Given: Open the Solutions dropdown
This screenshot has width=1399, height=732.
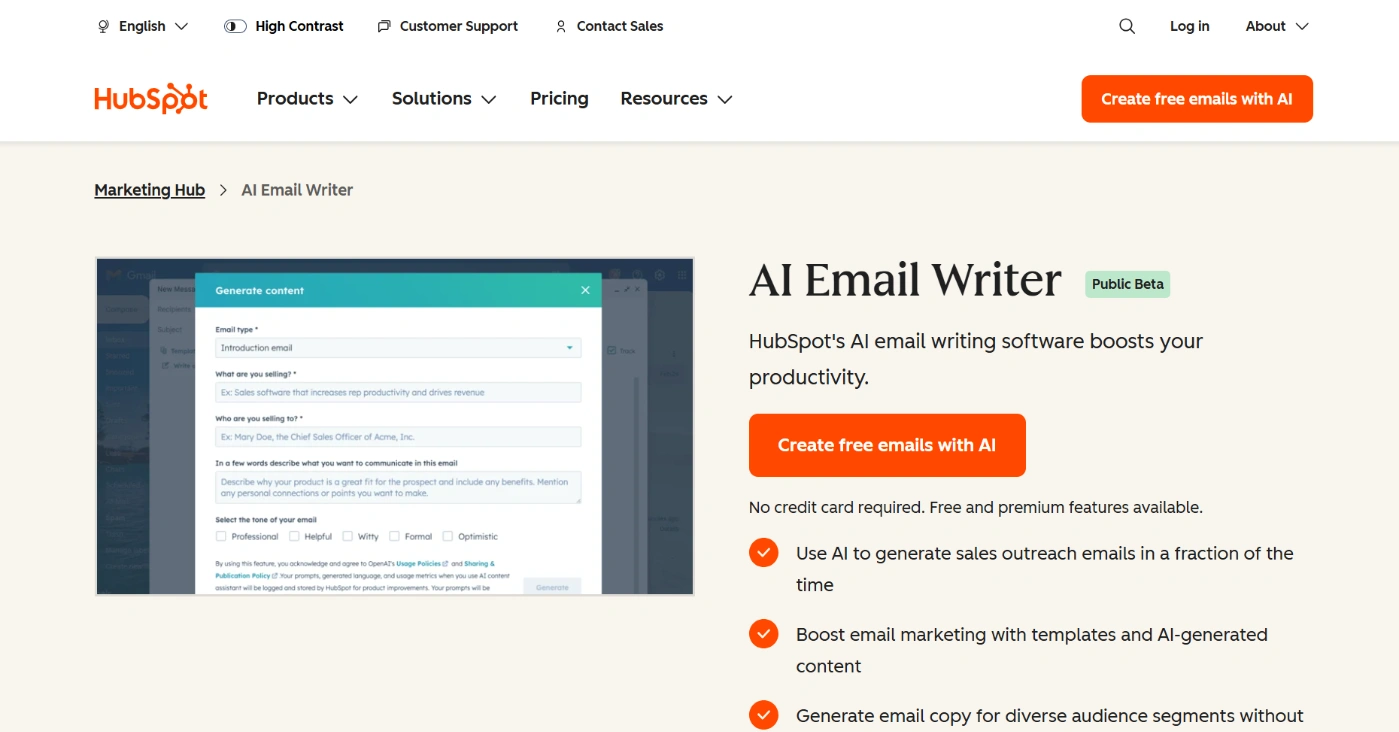Looking at the screenshot, I should [444, 99].
